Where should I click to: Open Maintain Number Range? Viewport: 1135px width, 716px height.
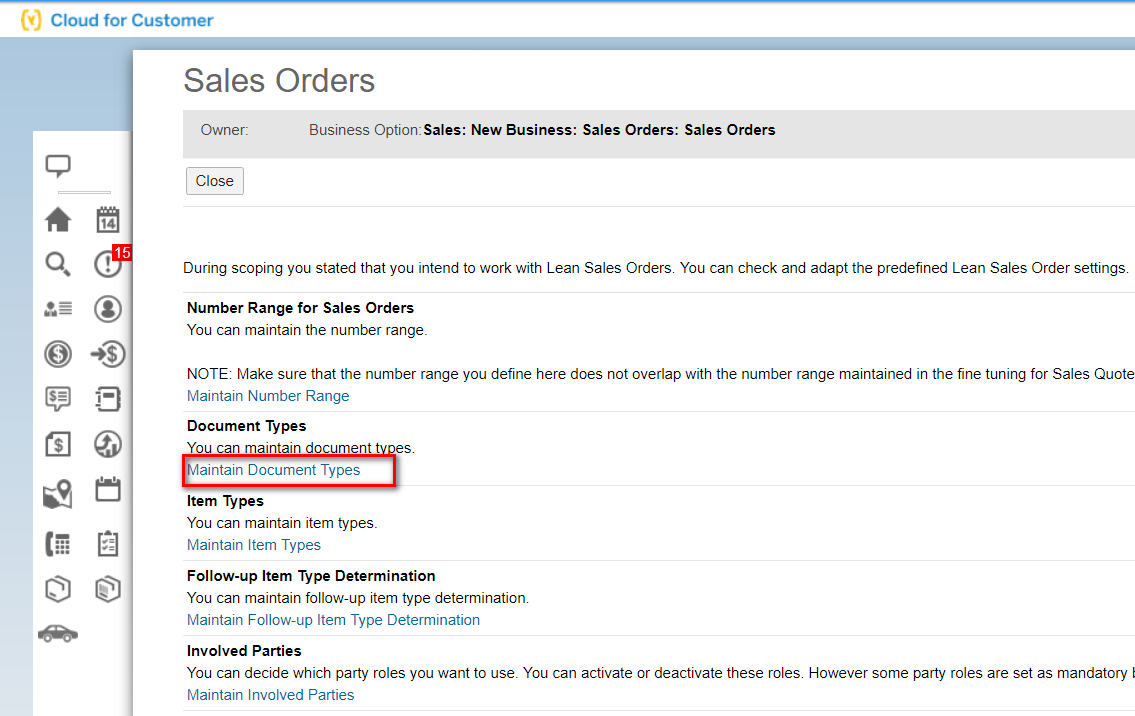267,395
